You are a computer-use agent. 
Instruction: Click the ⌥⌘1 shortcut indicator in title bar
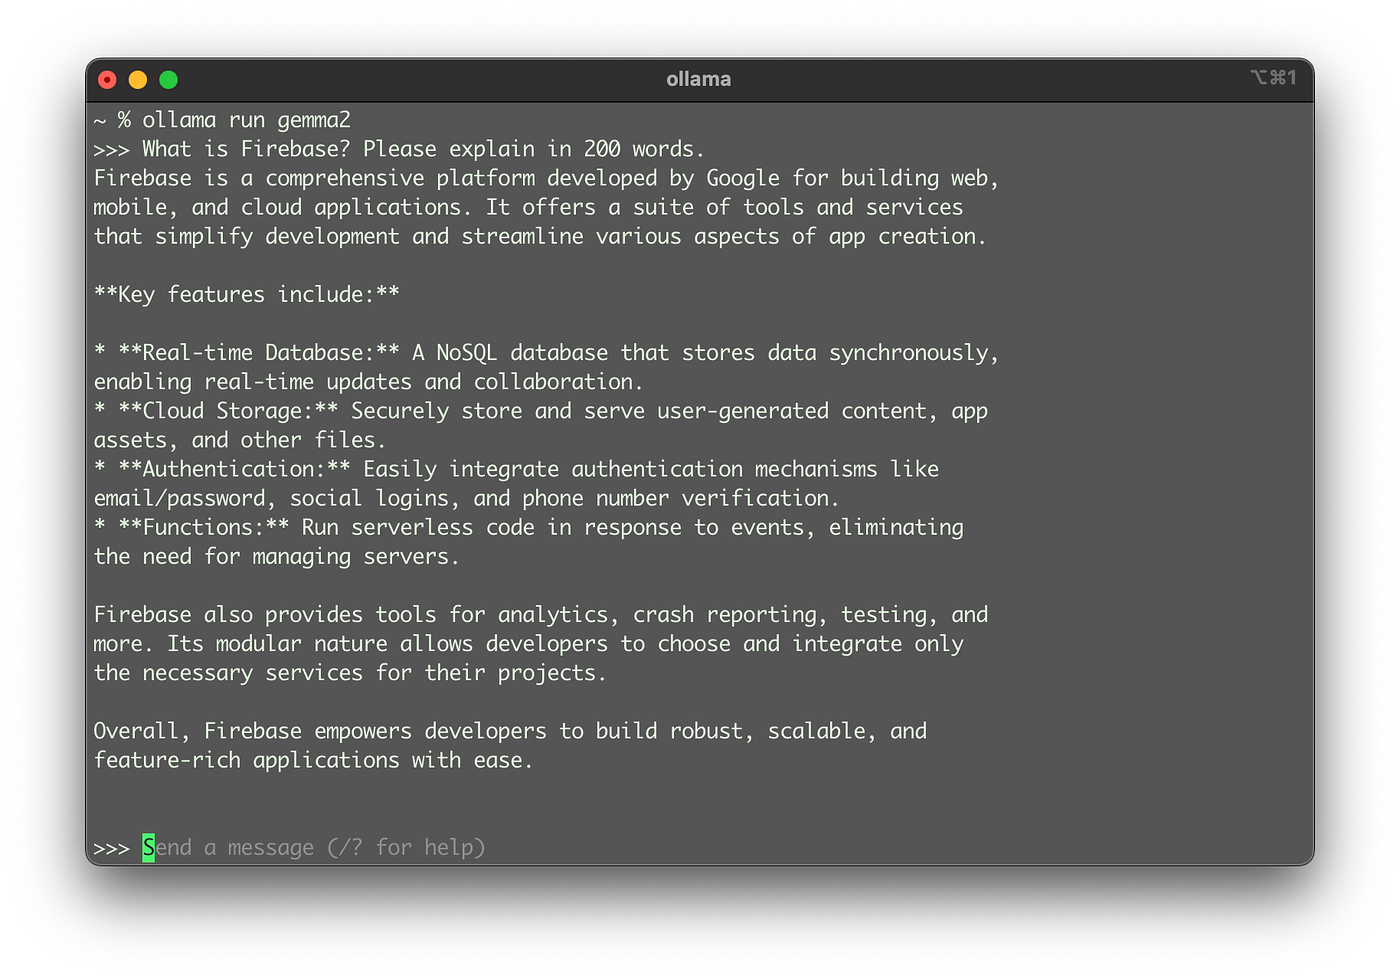(x=1273, y=78)
